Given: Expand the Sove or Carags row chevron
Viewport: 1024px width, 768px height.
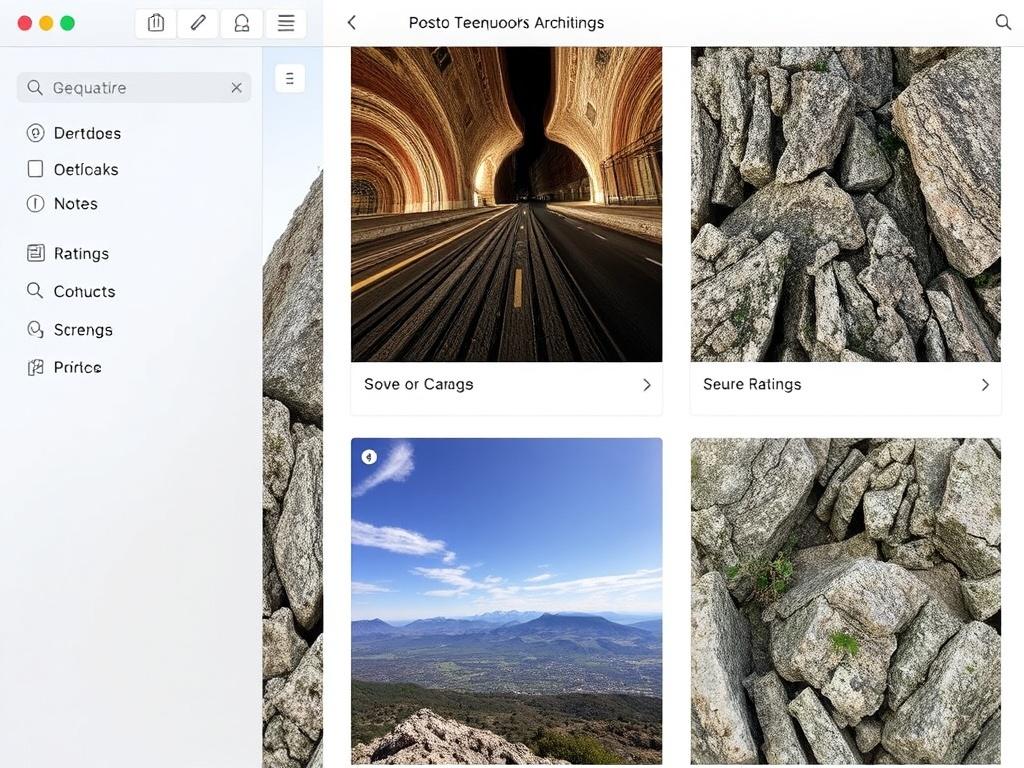Looking at the screenshot, I should 646,385.
